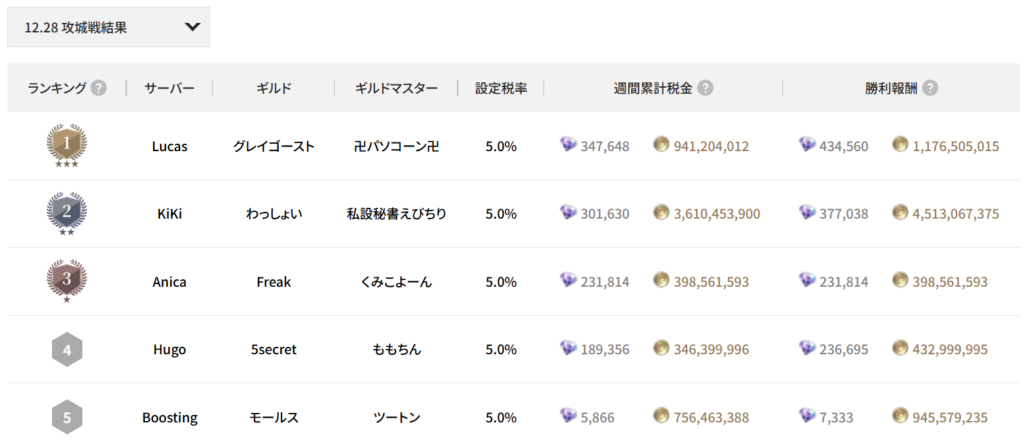
Task: Click the gold rank 1 medal icon
Action: click(66, 144)
